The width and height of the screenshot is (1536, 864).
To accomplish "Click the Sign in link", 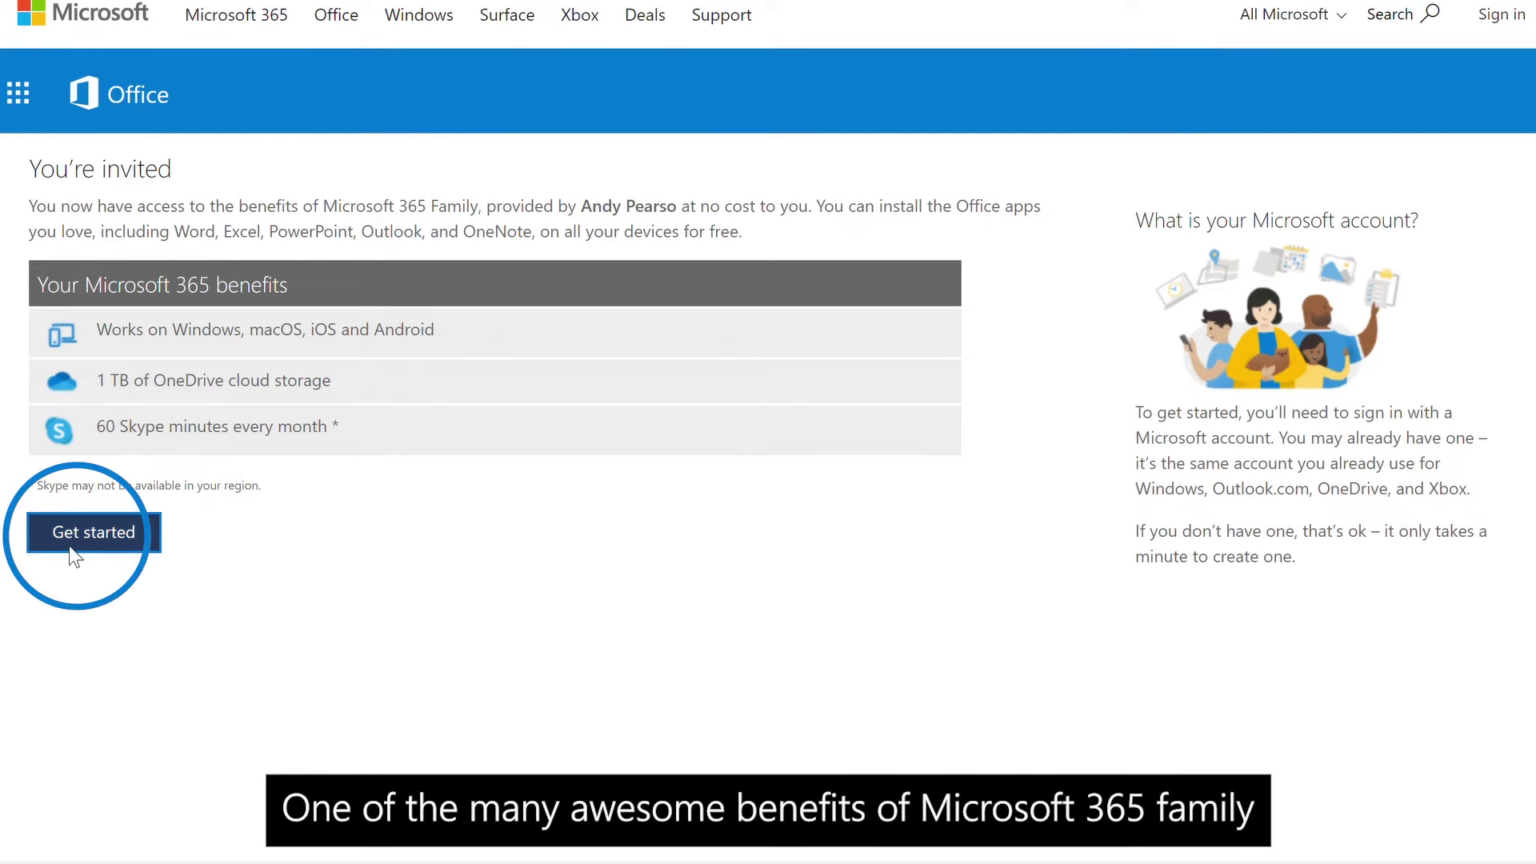I will [x=1501, y=14].
